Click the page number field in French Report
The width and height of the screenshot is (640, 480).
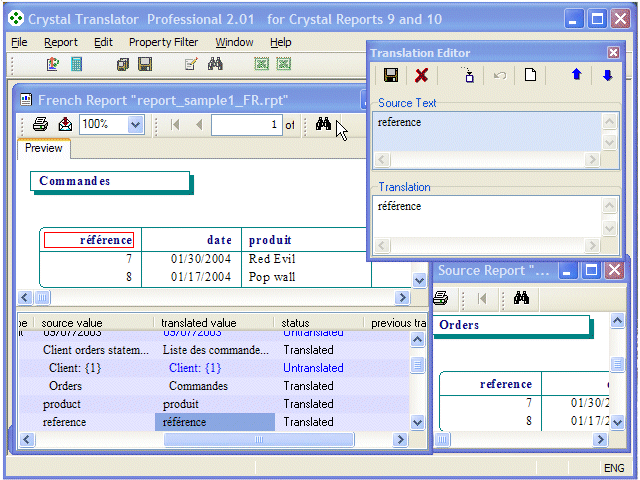pyautogui.click(x=247, y=124)
